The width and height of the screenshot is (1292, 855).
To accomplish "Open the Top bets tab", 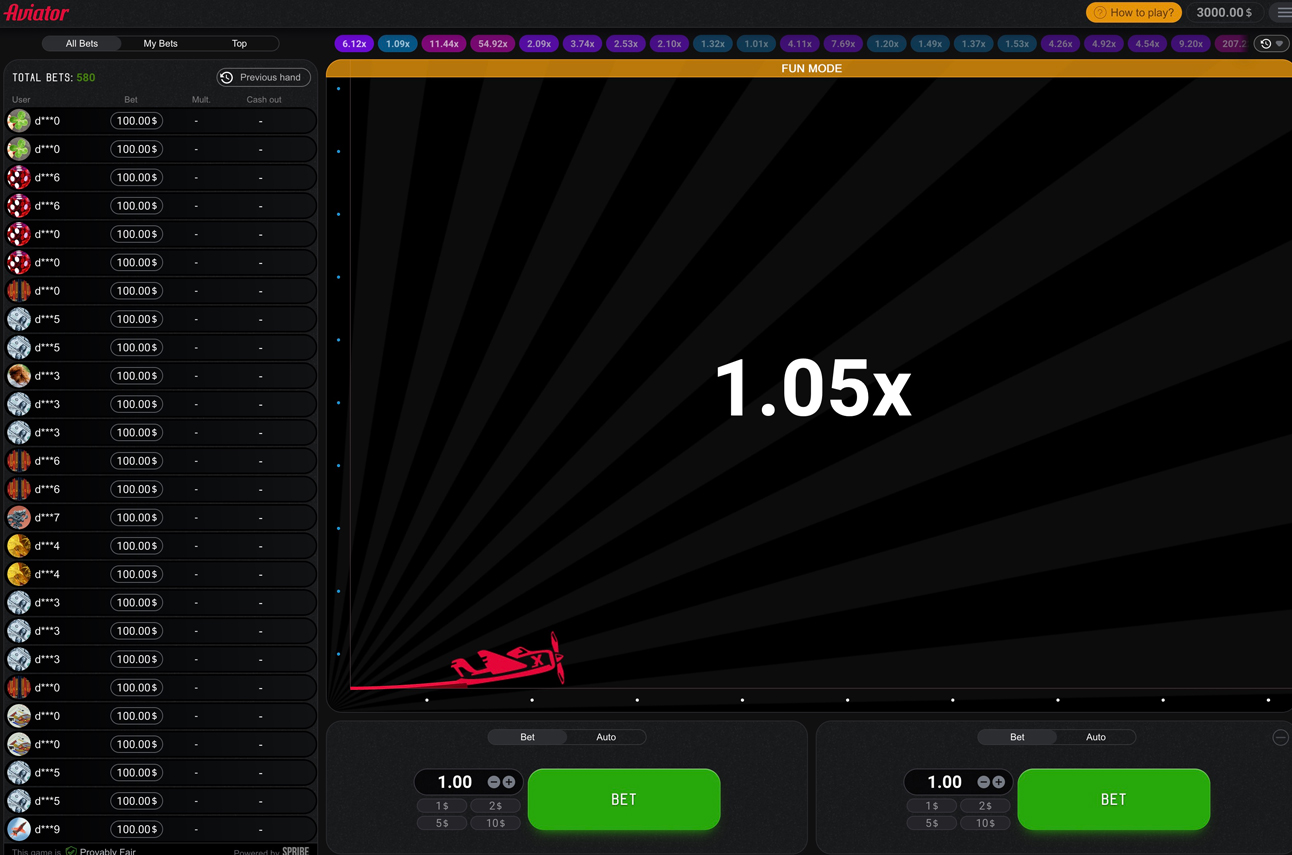I will 239,44.
